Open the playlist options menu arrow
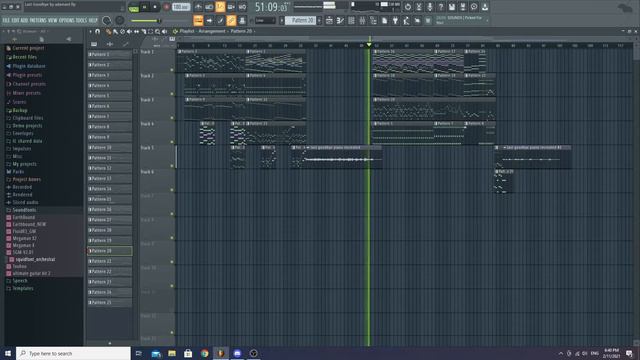640x360 pixels. click(x=91, y=31)
